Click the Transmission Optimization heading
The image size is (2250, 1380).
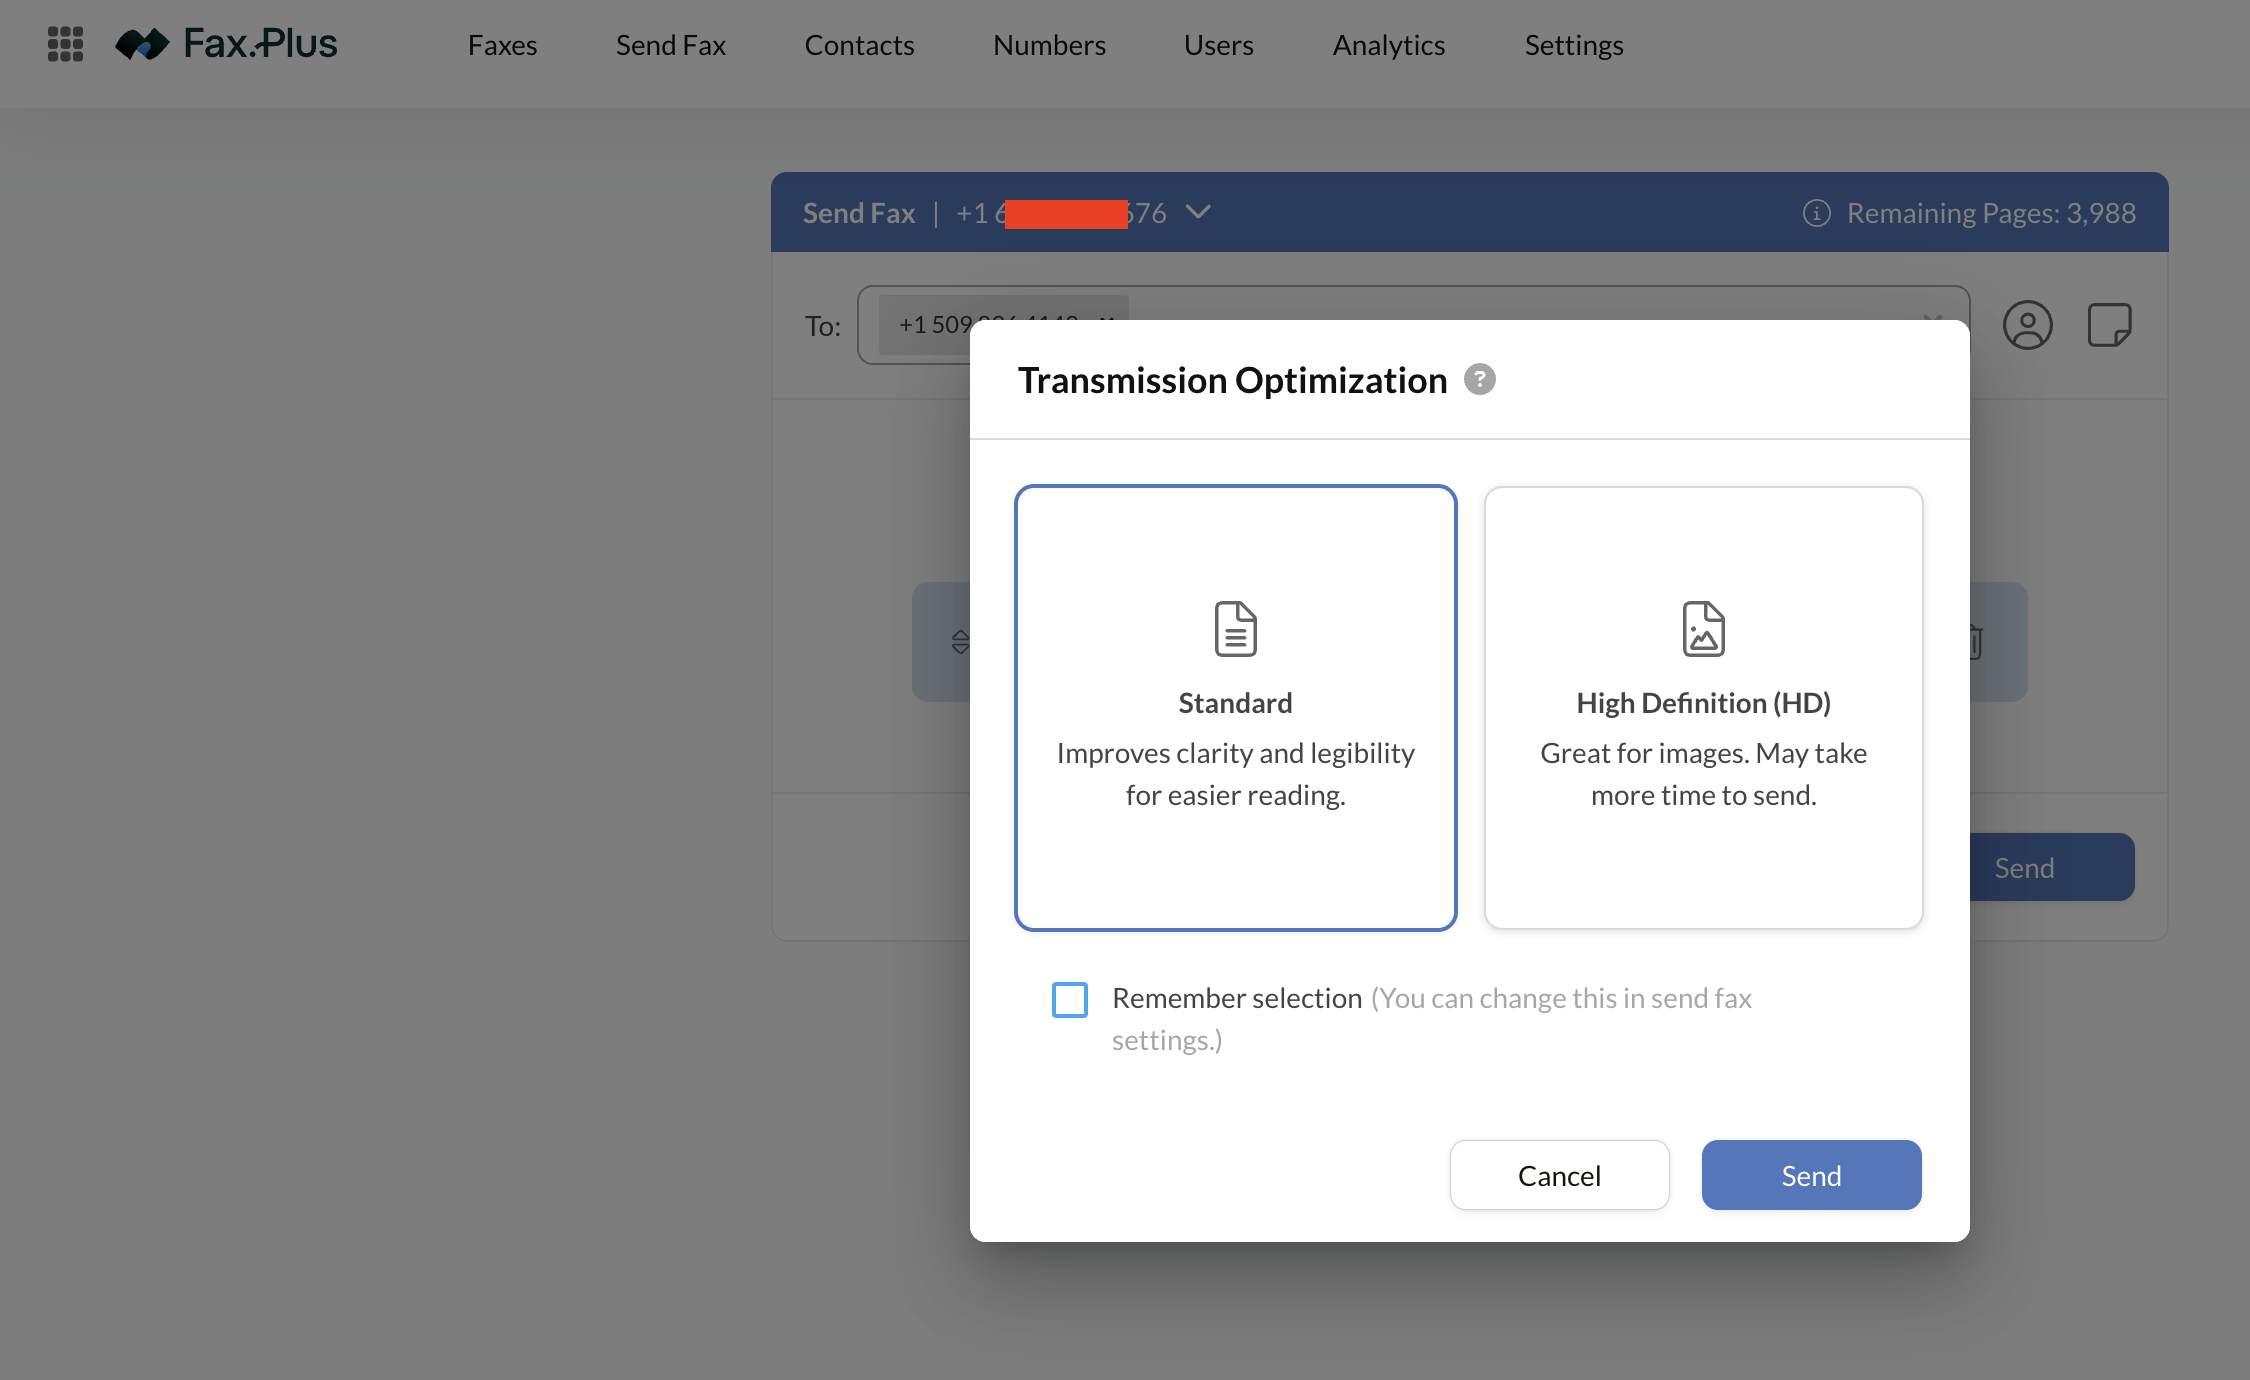1232,380
